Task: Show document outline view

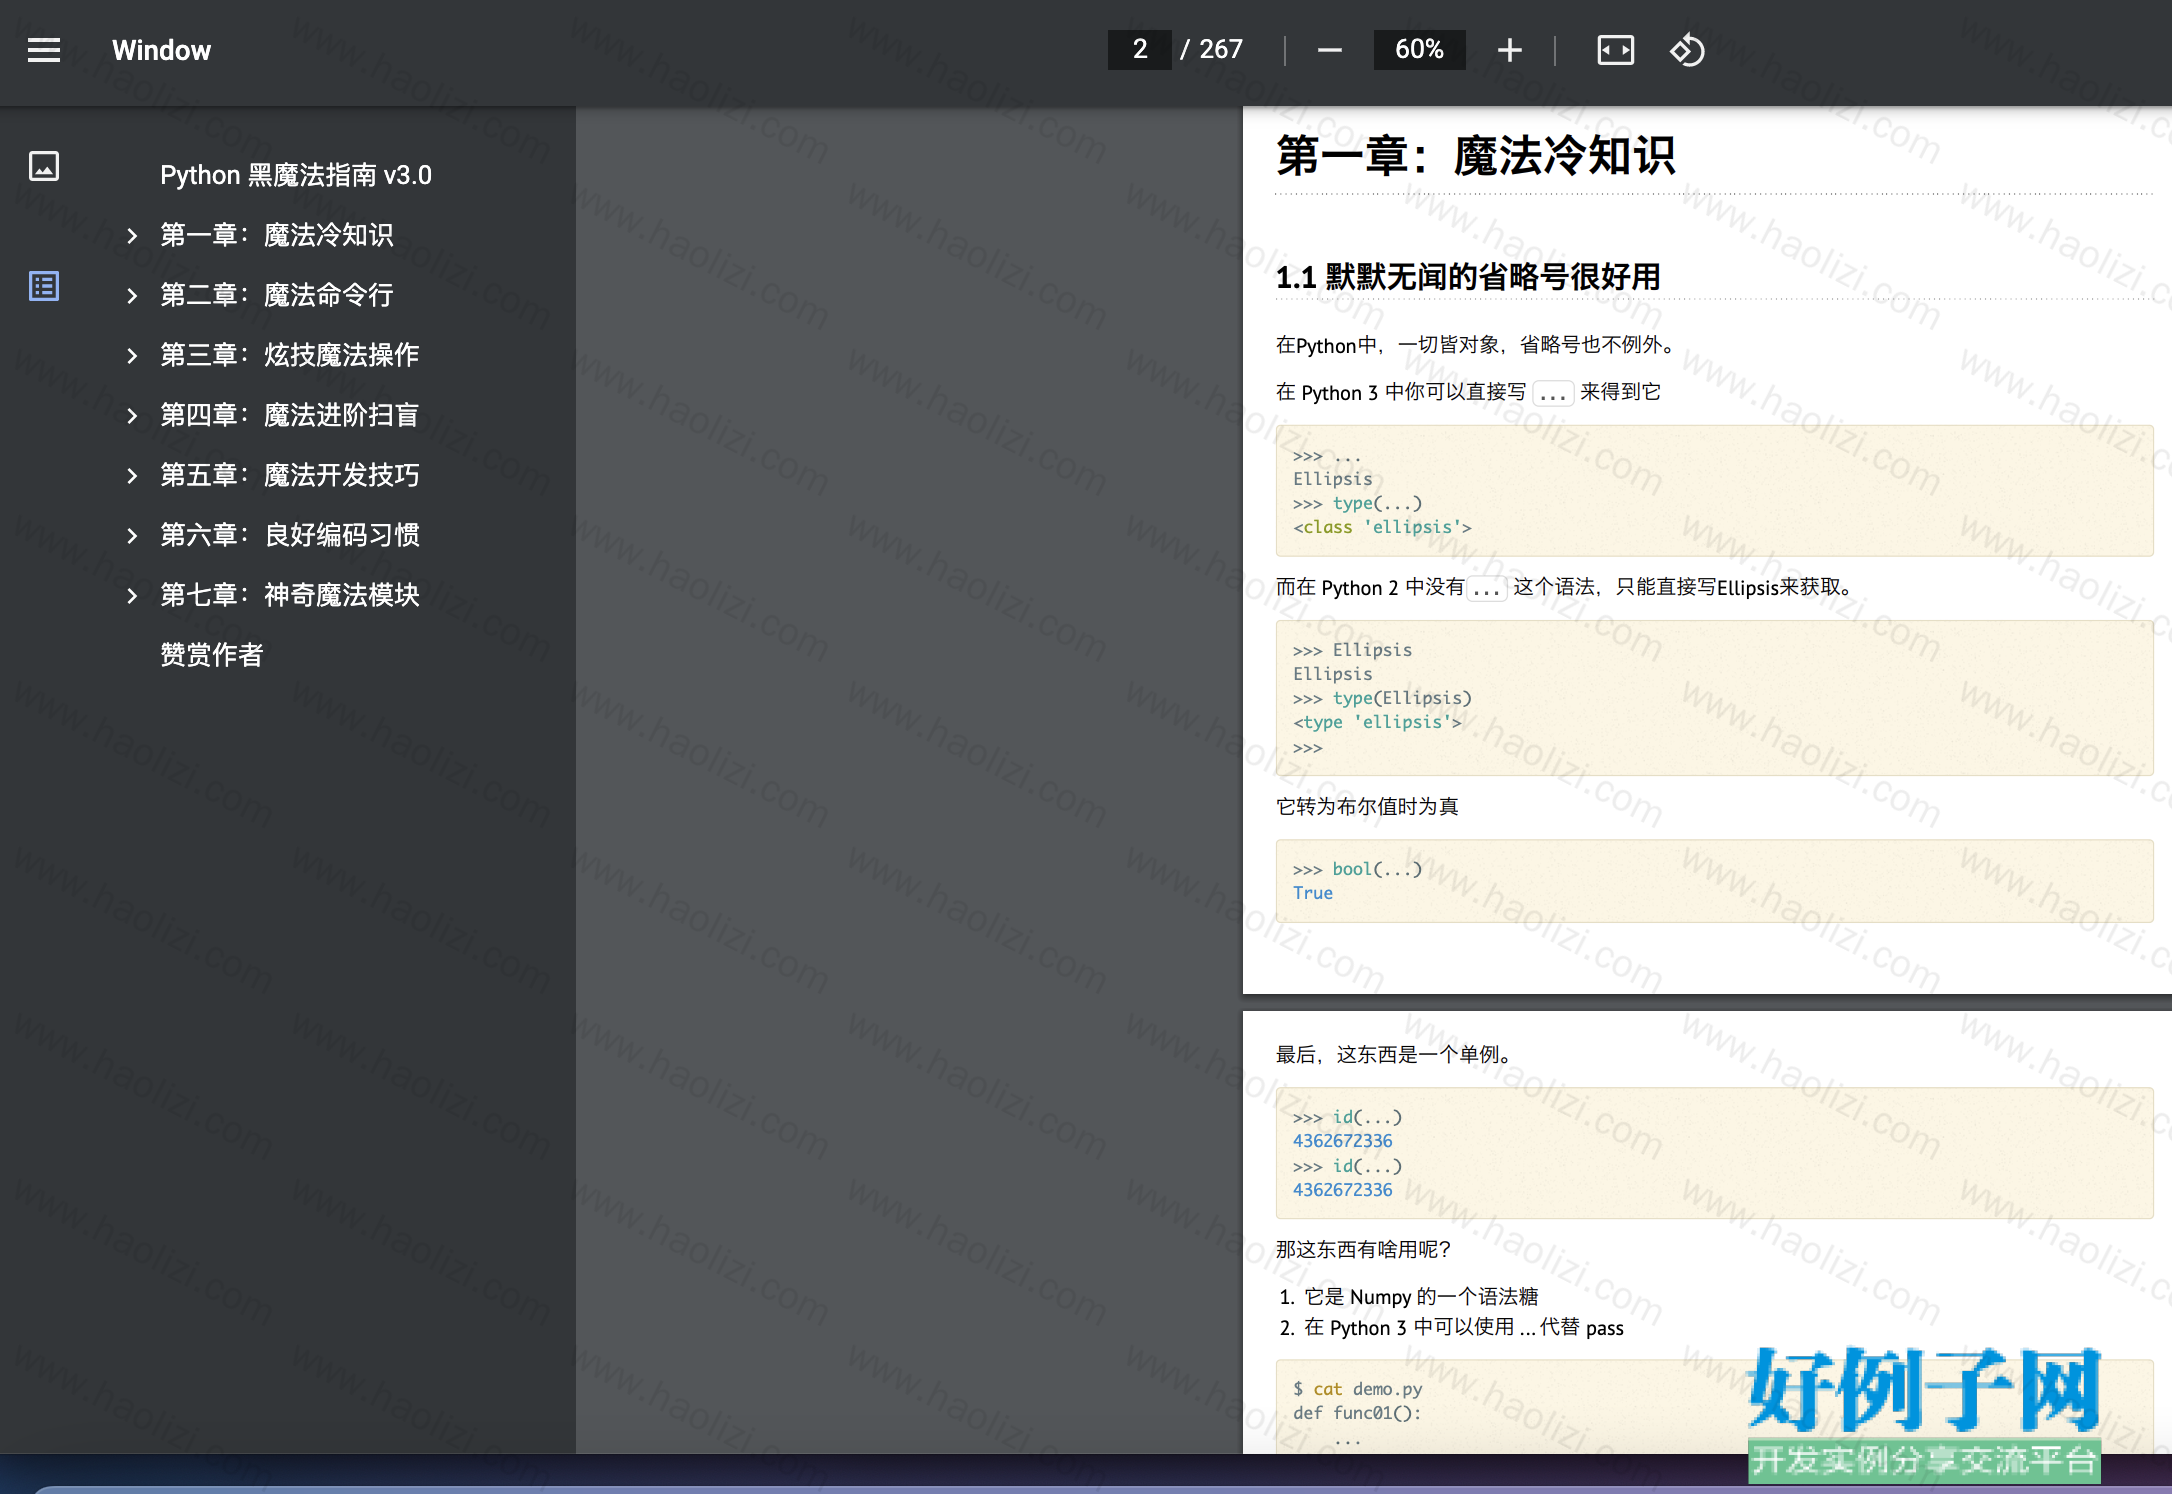Action: coord(44,287)
